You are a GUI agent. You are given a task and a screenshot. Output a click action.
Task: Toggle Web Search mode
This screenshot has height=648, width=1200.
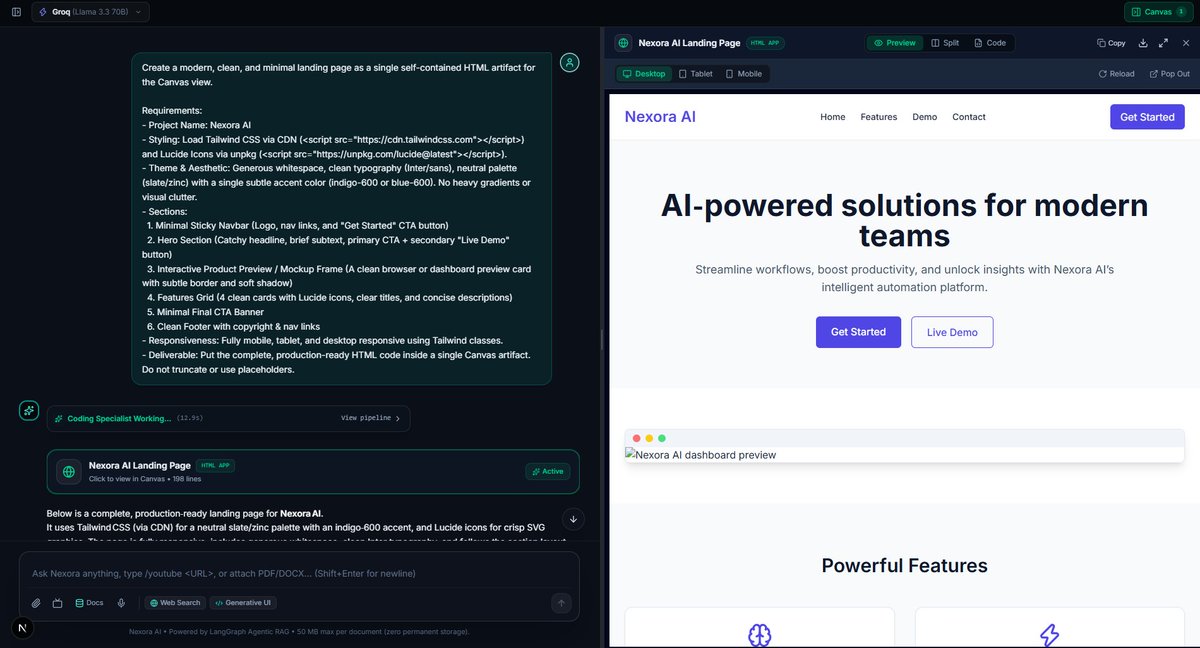point(175,603)
